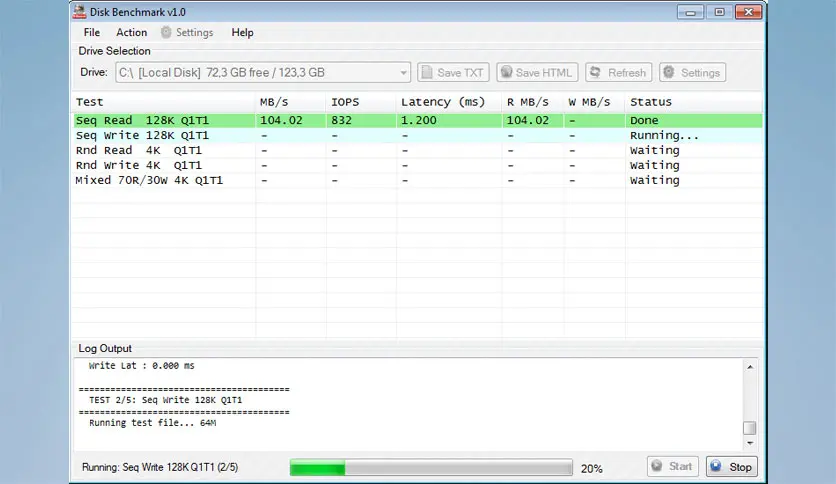Viewport: 836px width, 484px height.
Task: Click the Status column header
Action: point(694,102)
